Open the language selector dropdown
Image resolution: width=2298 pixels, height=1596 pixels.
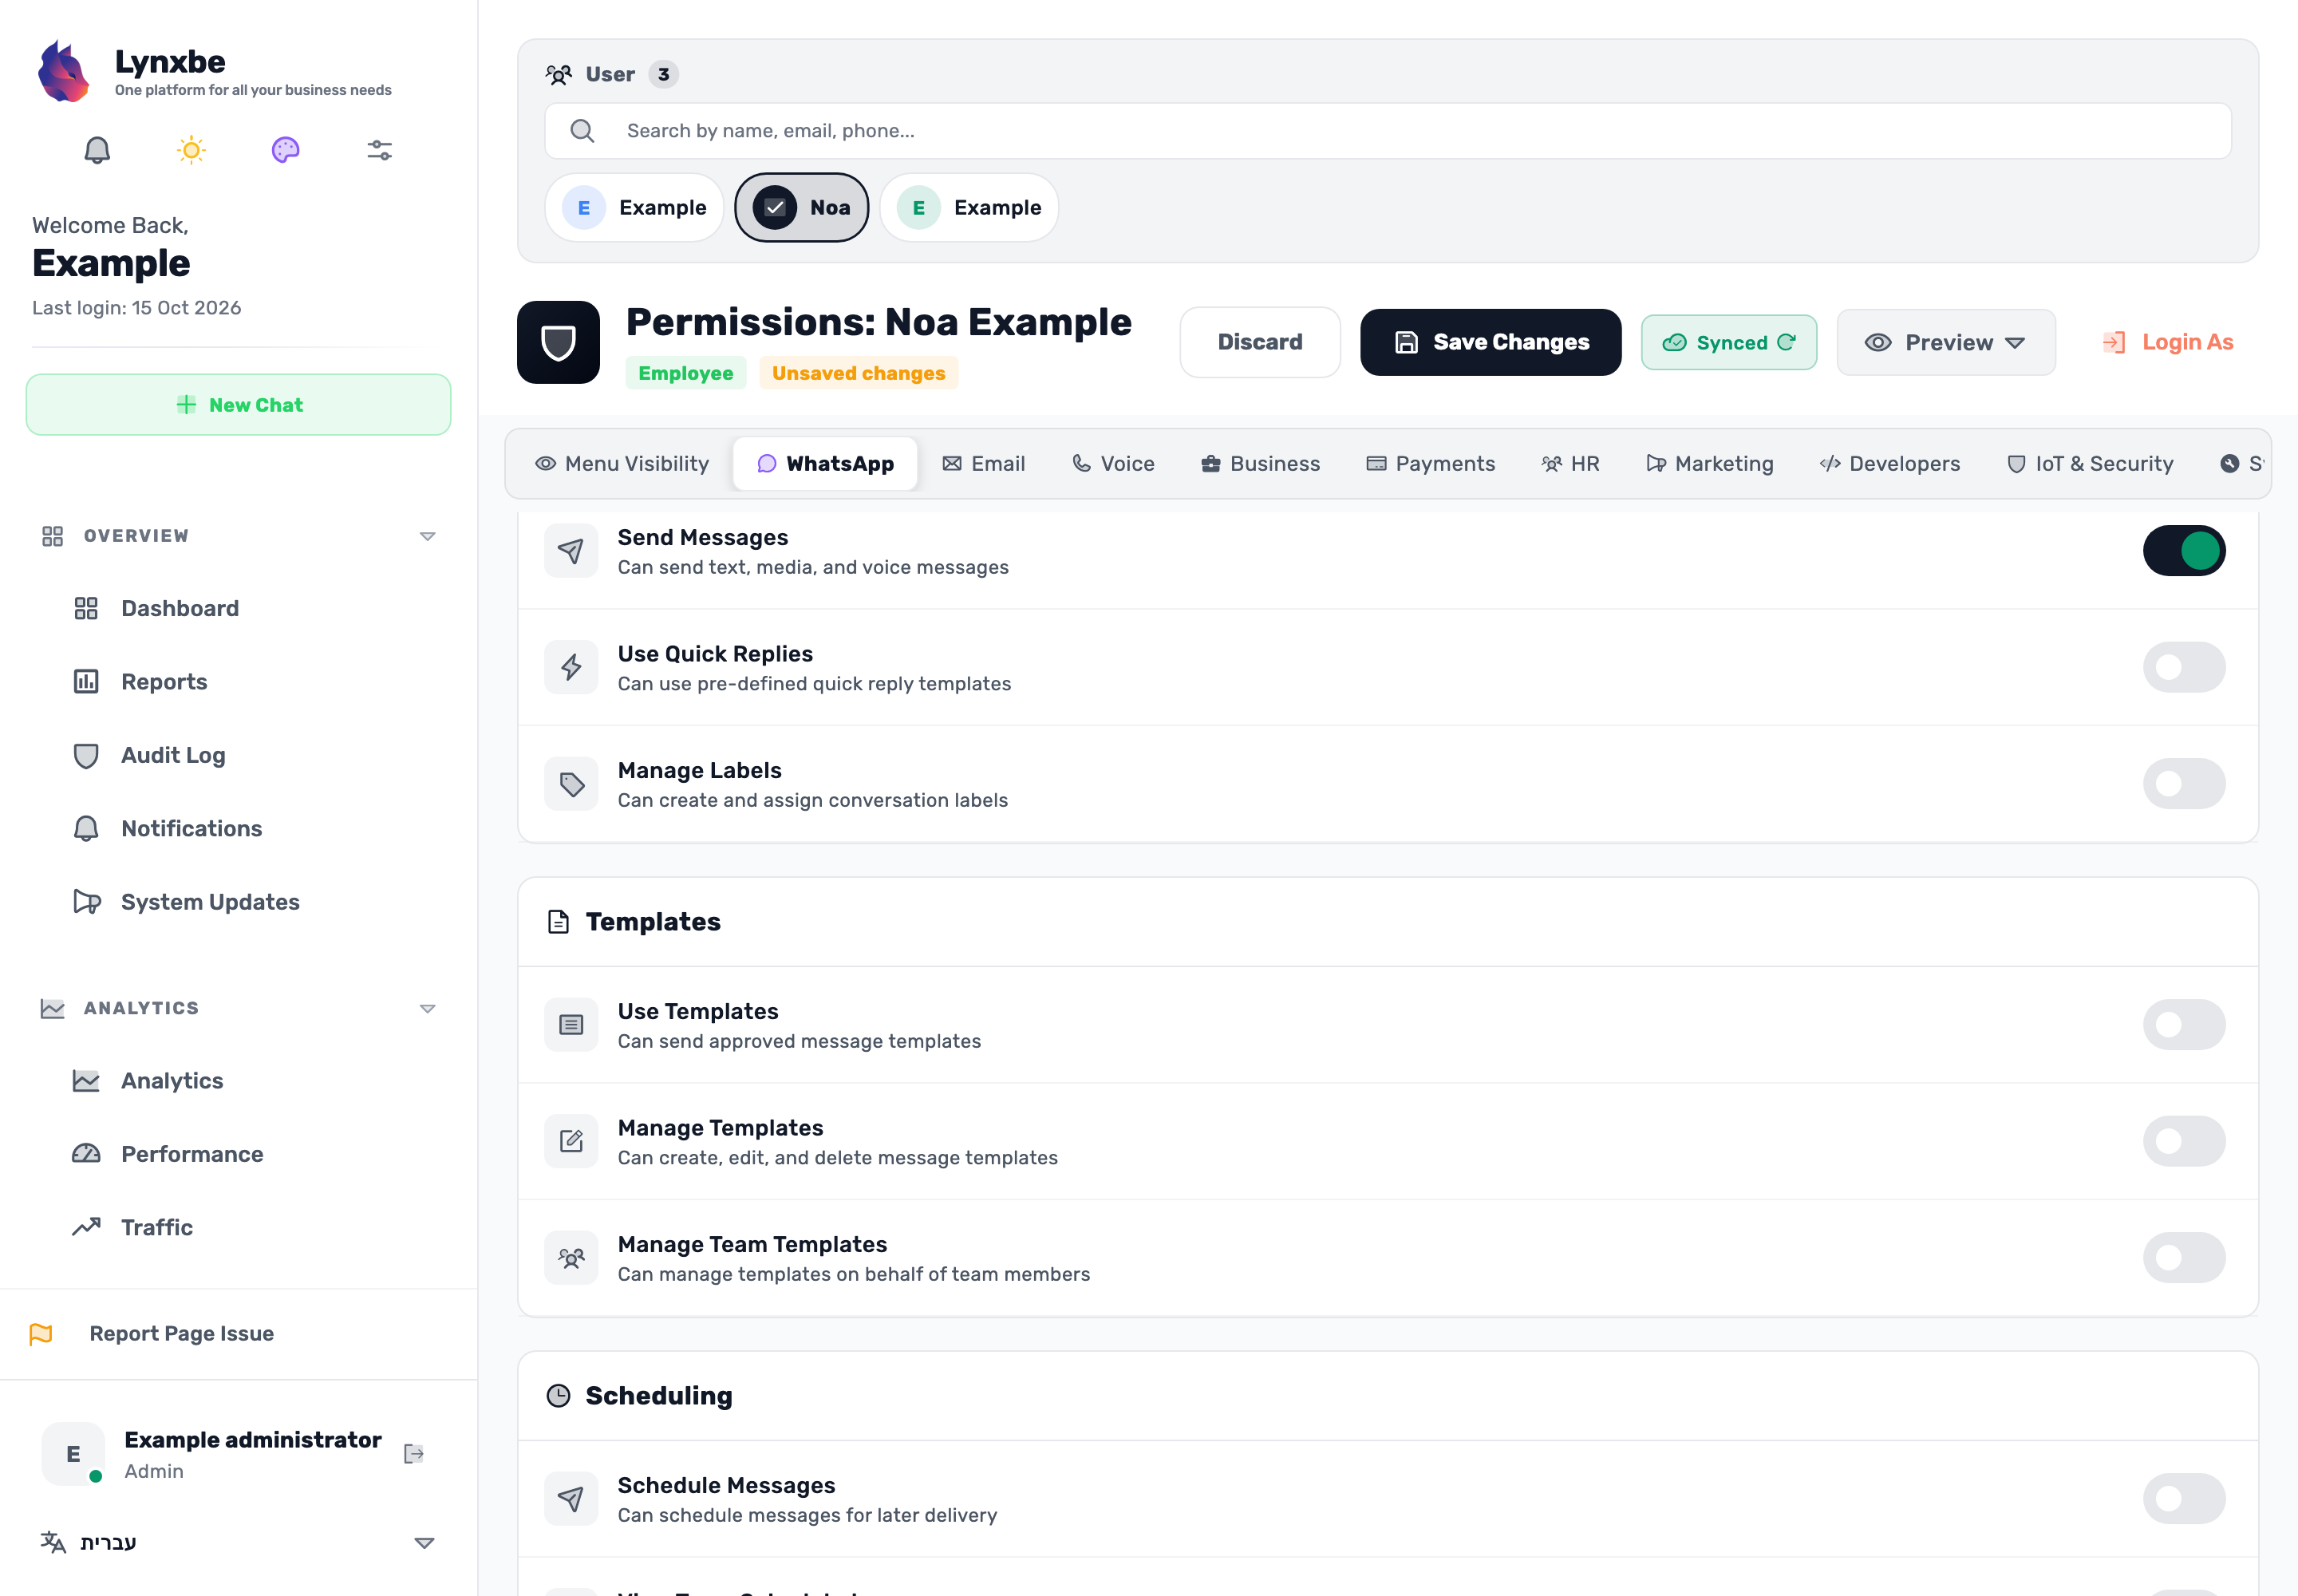(x=238, y=1543)
